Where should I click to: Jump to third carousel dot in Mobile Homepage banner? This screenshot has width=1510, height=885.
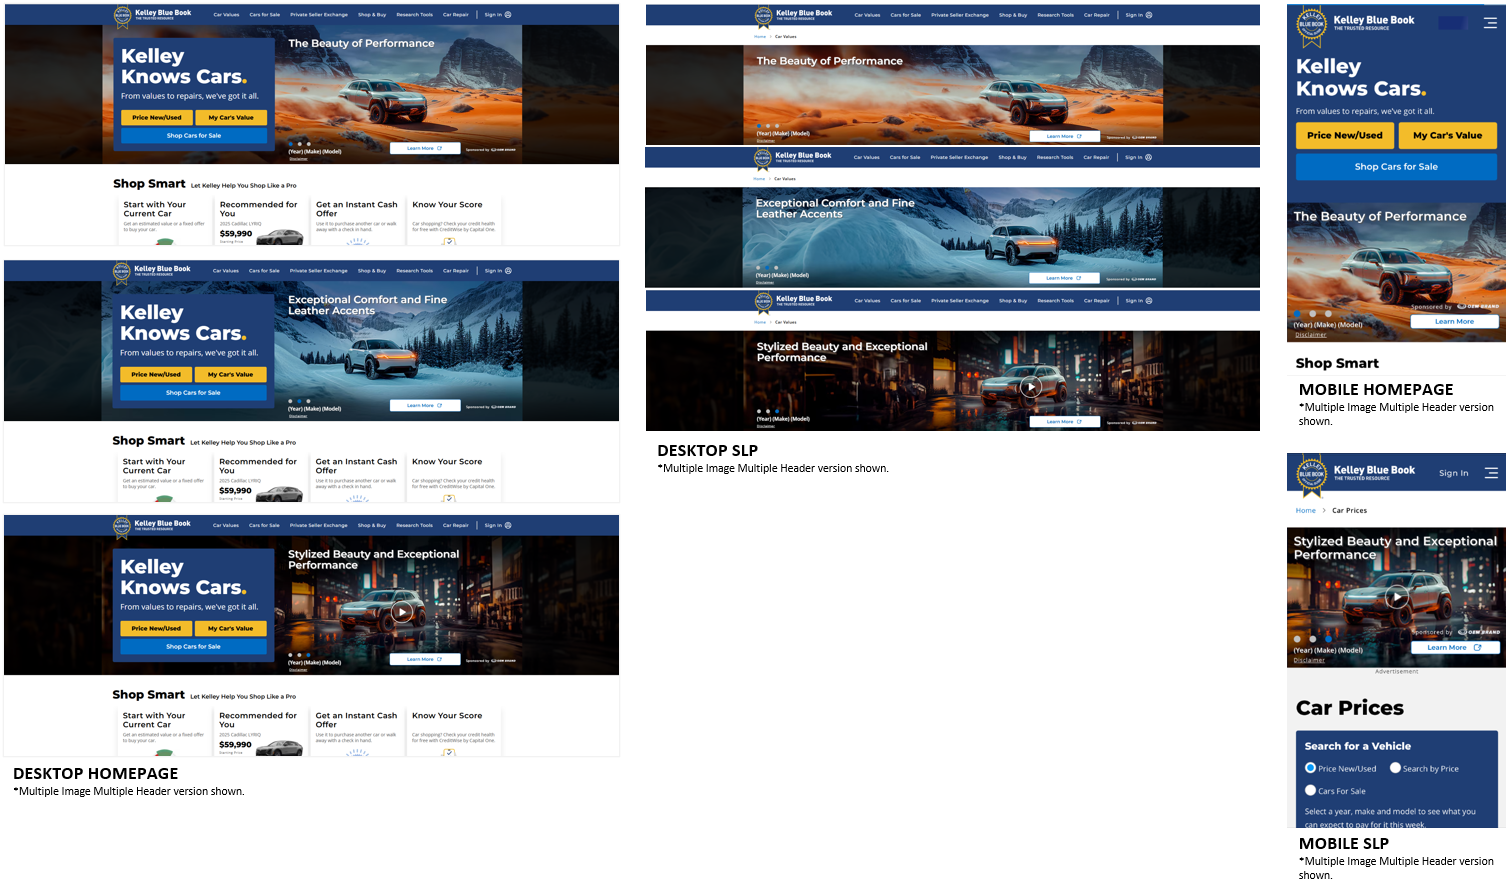coord(1328,314)
